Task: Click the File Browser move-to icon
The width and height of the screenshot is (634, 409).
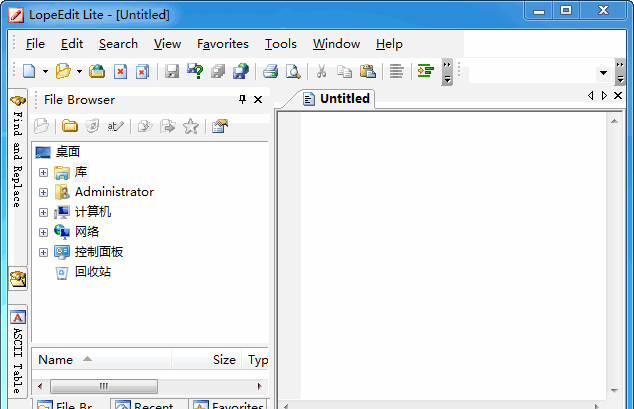Action: (x=168, y=126)
